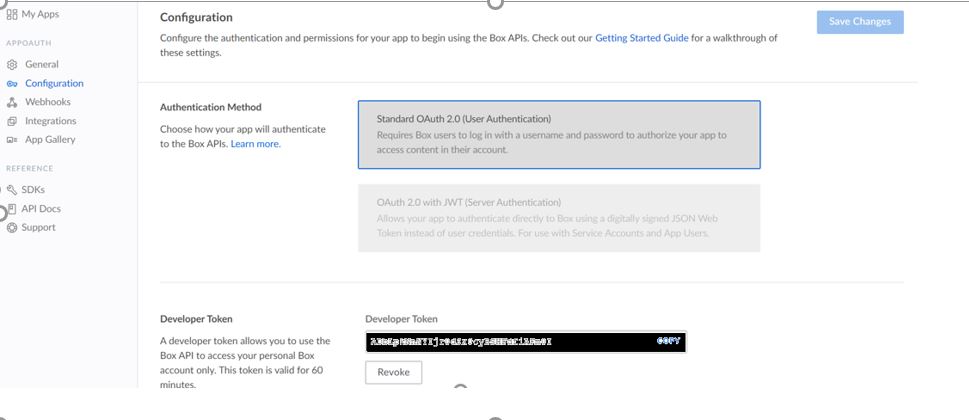This screenshot has height=420, width=969.
Task: Click the Integrations icon in sidebar
Action: point(12,121)
